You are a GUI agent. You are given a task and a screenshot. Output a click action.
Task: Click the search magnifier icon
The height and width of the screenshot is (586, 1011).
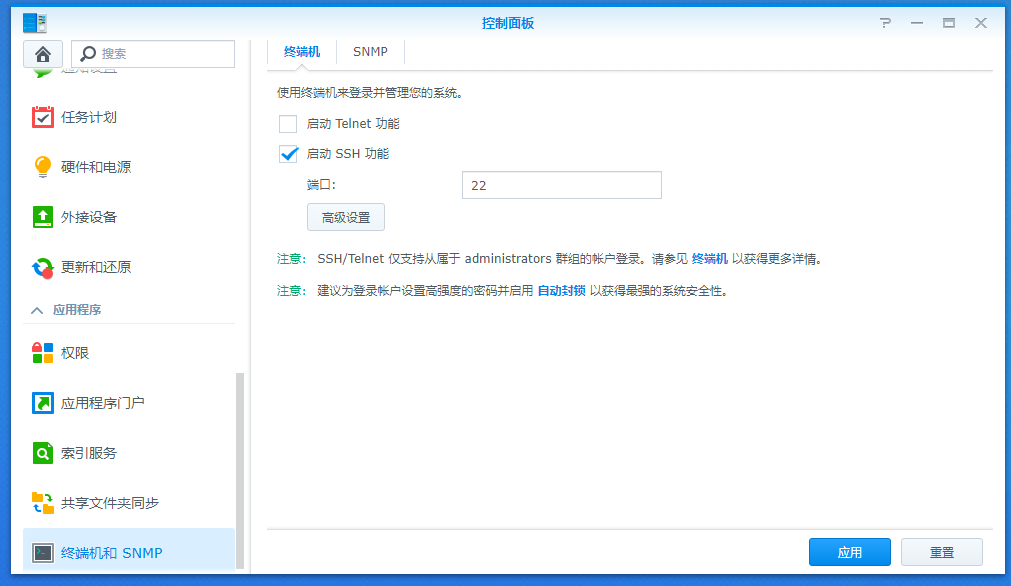tap(88, 54)
